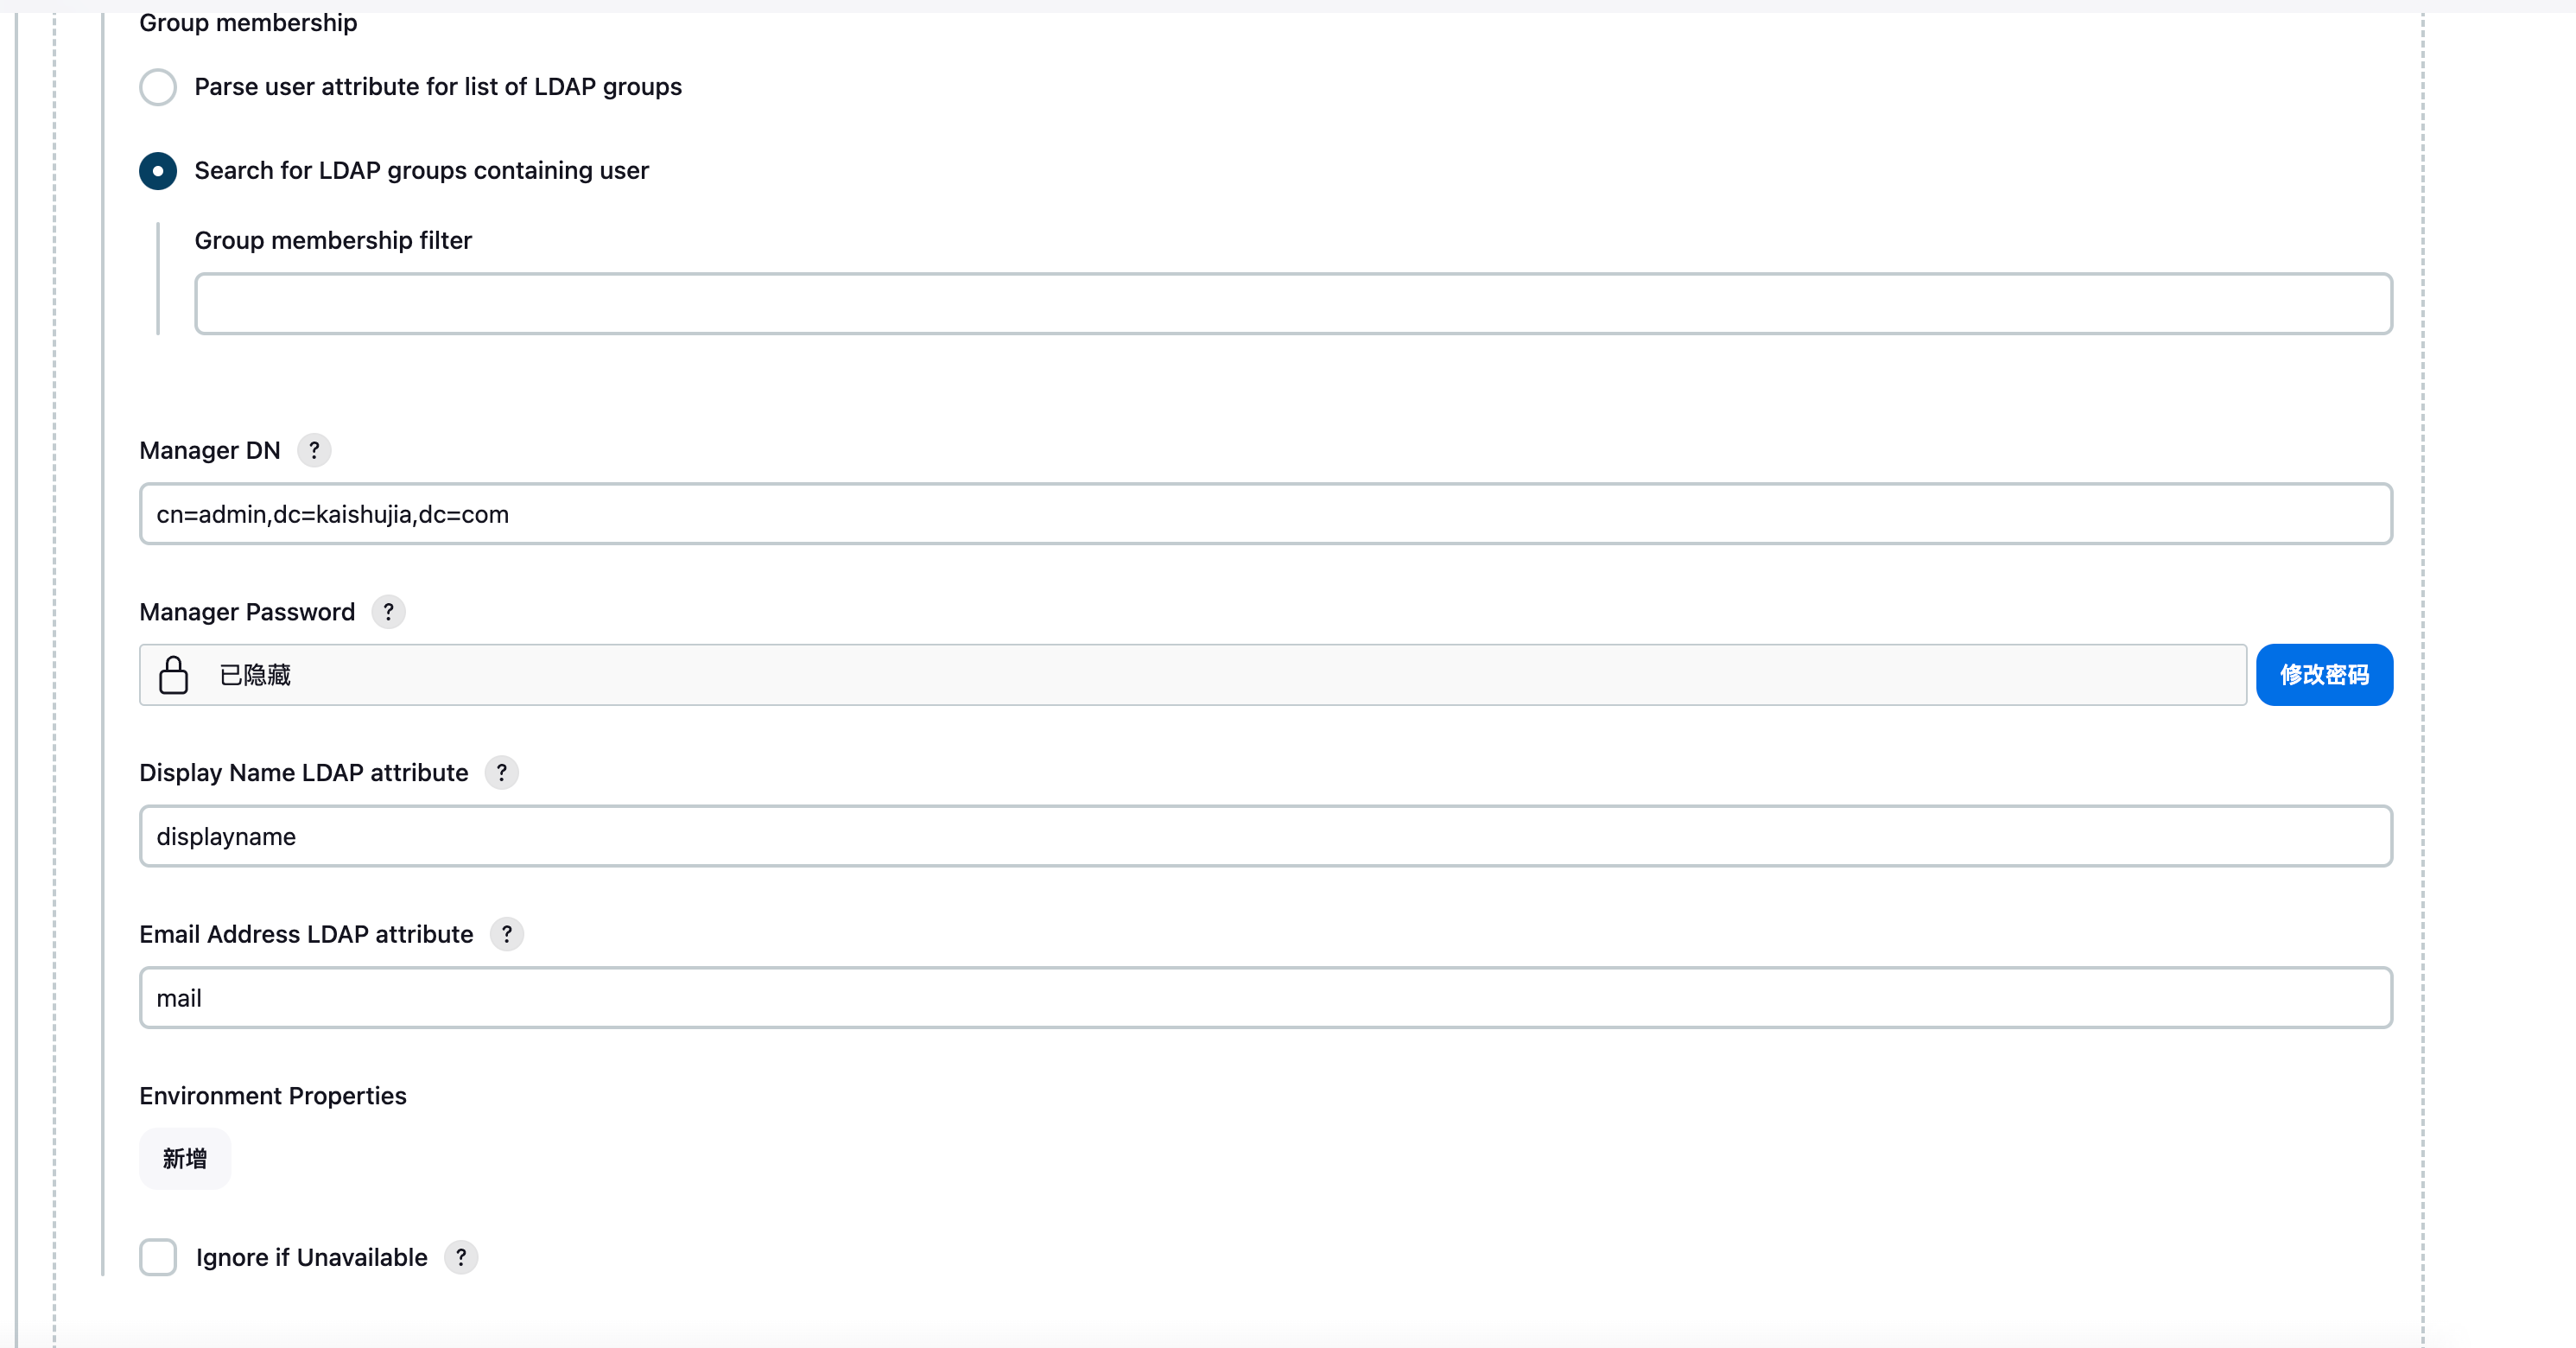The height and width of the screenshot is (1348, 2576).
Task: Click 新增 to add environment property
Action: pyautogui.click(x=185, y=1158)
